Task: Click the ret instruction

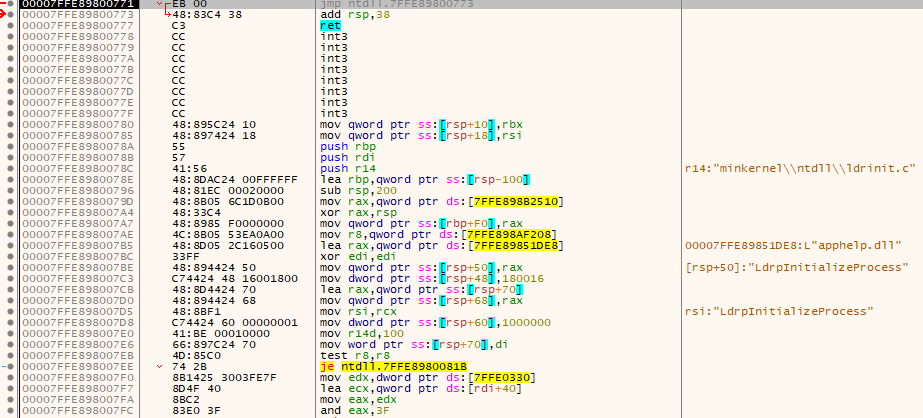Action: [330, 25]
